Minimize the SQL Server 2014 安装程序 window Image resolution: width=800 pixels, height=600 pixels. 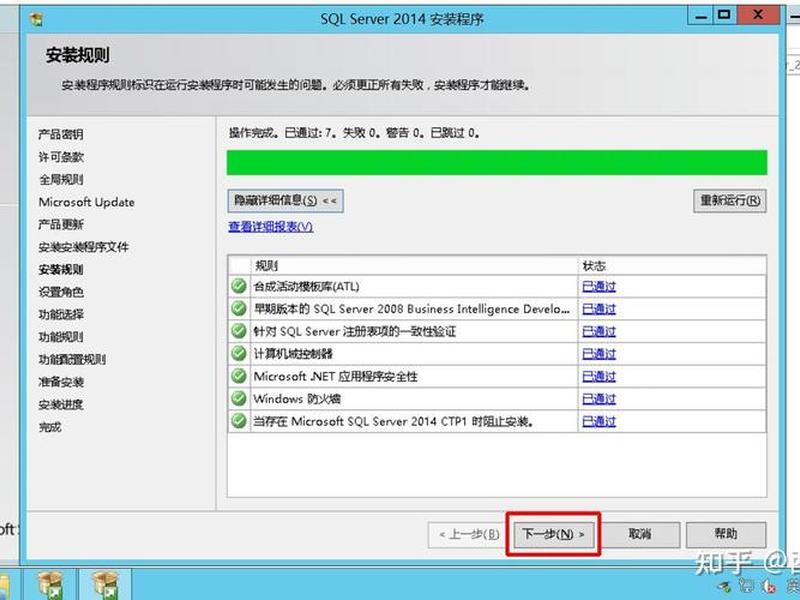pos(702,17)
